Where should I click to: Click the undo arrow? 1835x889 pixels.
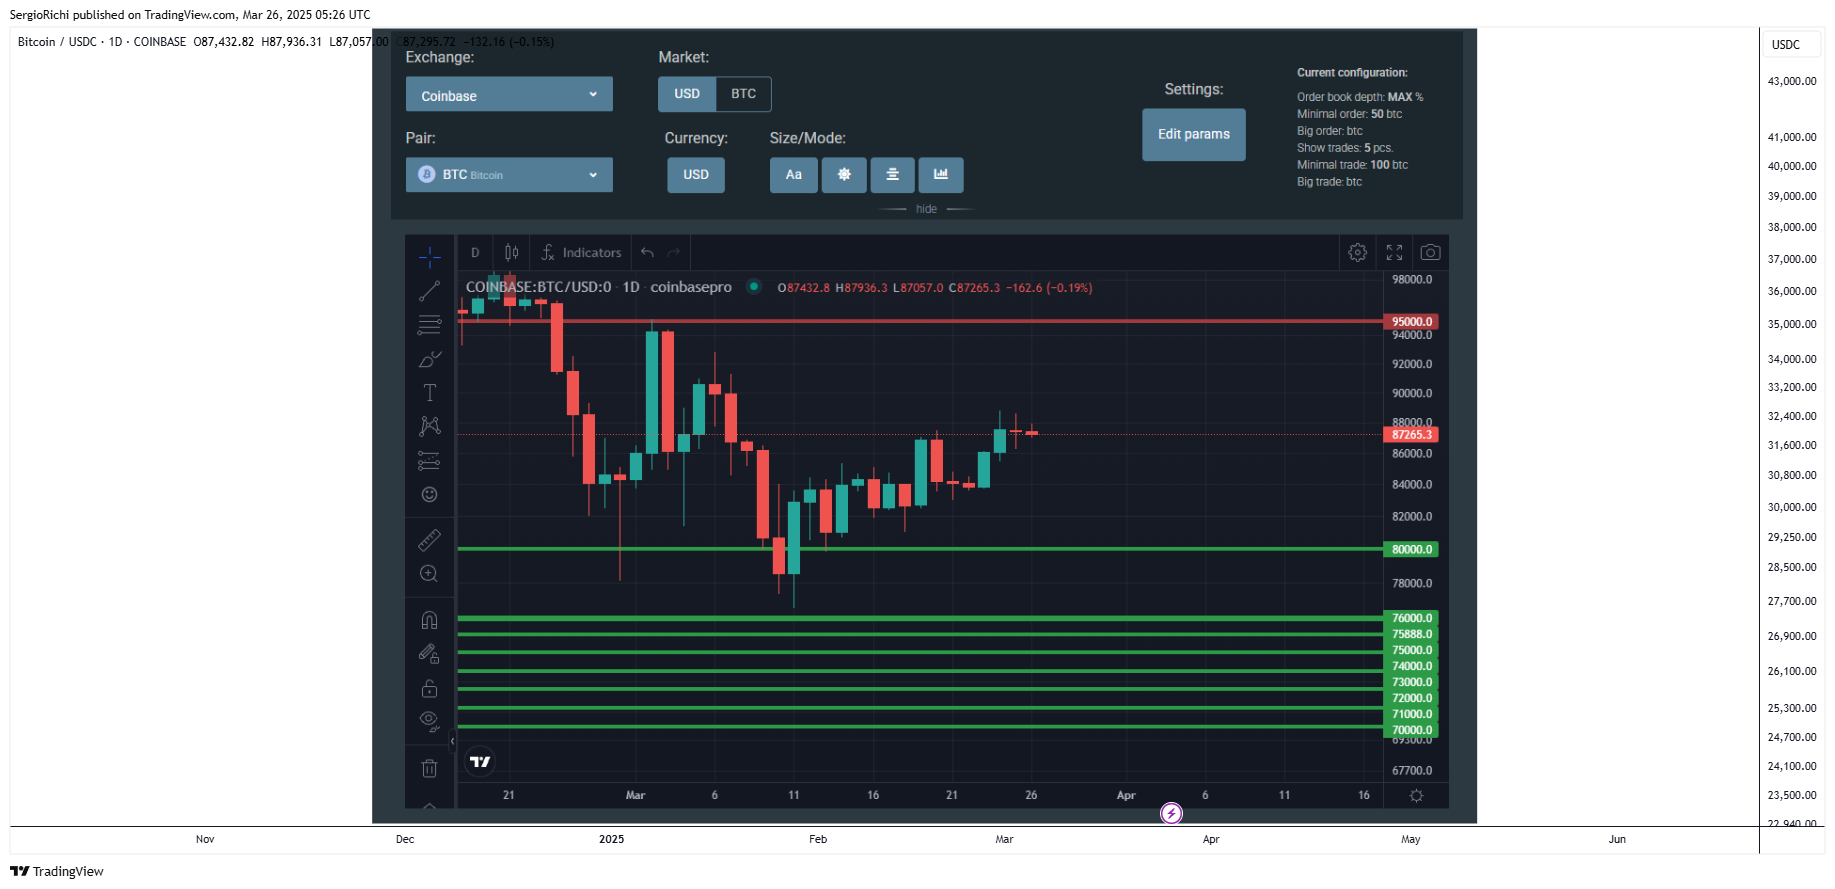pyautogui.click(x=647, y=253)
